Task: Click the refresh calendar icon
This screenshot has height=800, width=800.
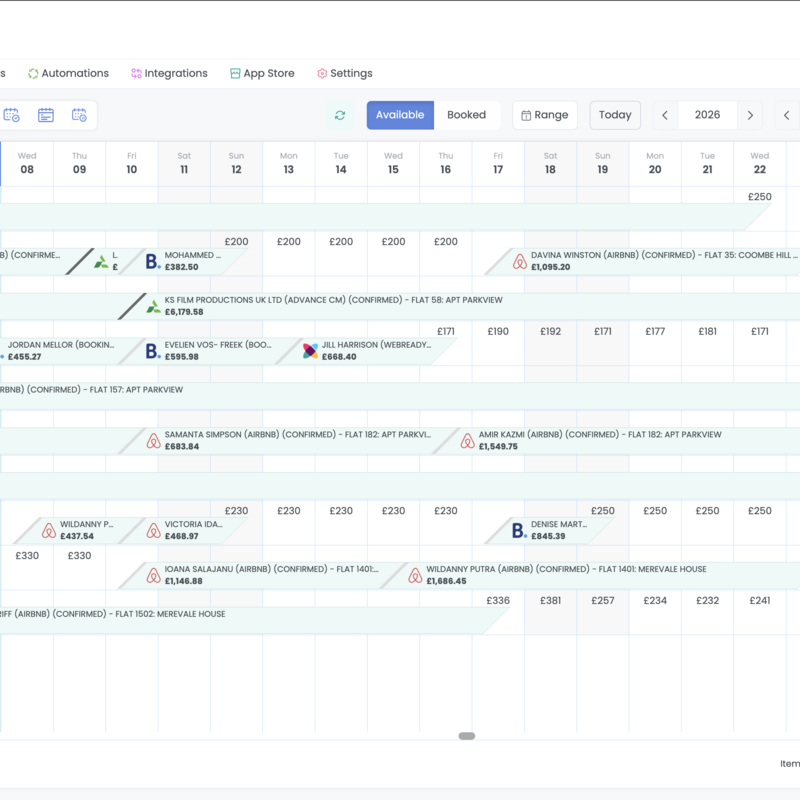Action: [340, 115]
